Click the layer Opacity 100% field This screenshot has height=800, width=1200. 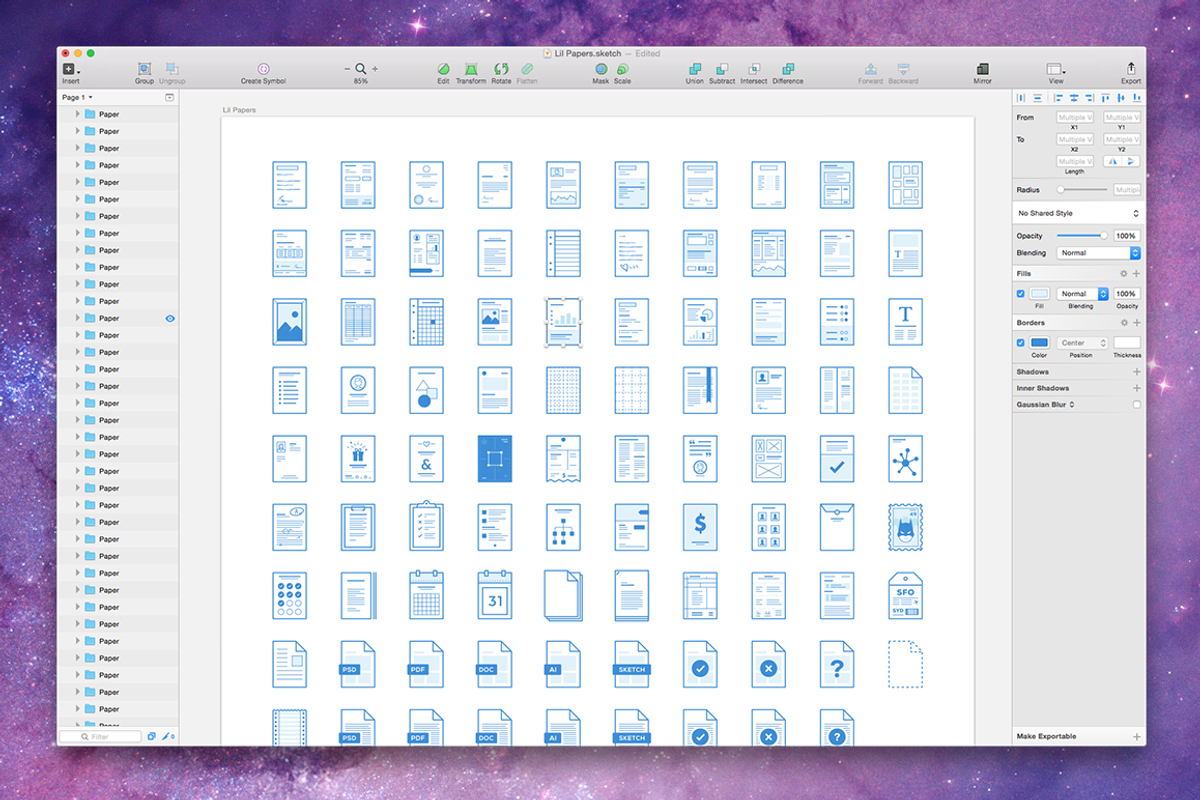(x=1127, y=236)
